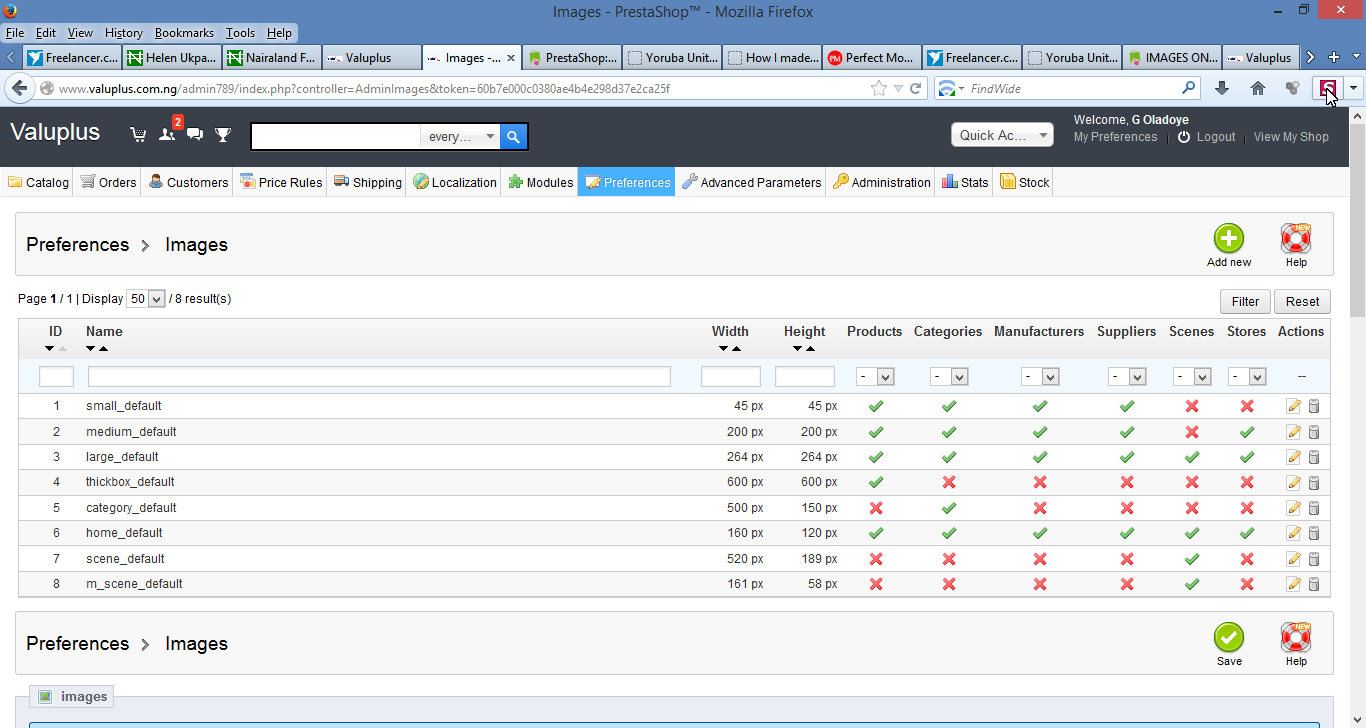Image resolution: width=1366 pixels, height=728 pixels.
Task: Expand the Quick Access dropdown
Action: click(1001, 135)
